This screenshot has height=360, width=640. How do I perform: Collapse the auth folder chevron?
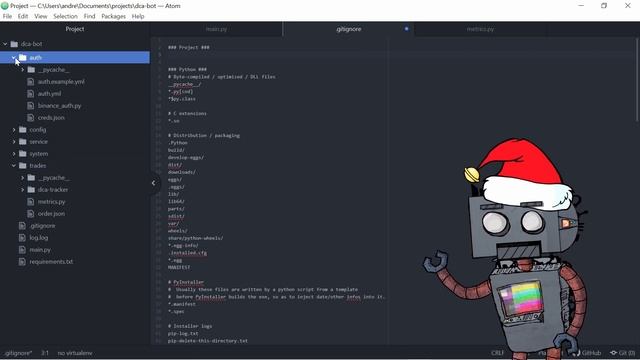point(13,58)
